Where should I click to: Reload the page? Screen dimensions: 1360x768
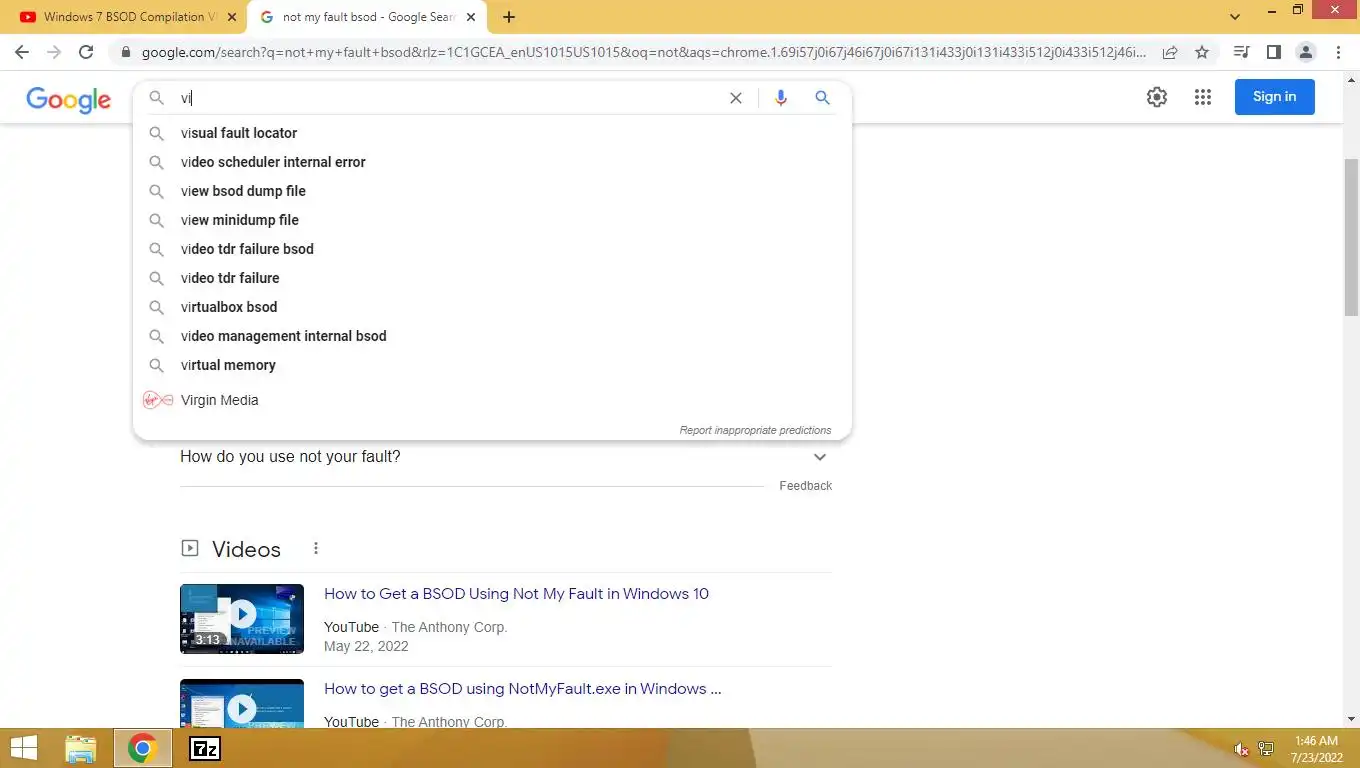86,52
